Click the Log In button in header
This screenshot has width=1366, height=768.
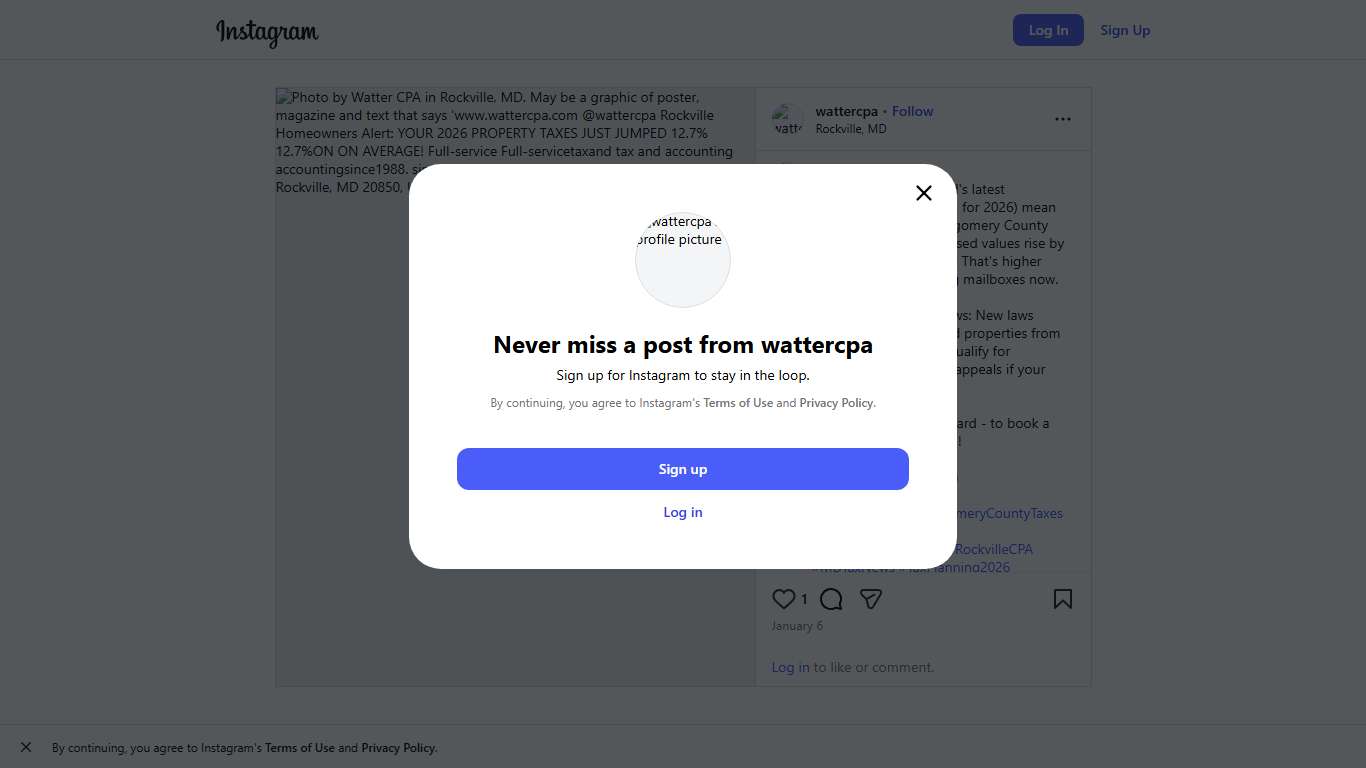1048,30
